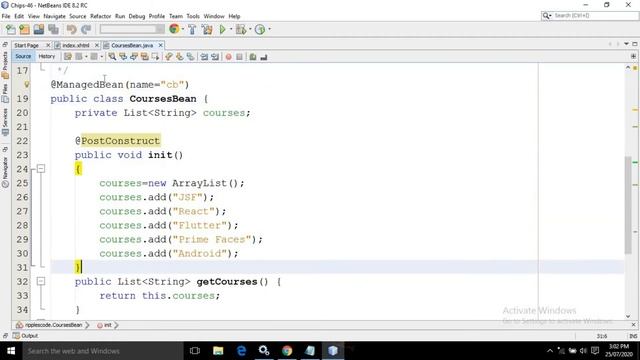The height and width of the screenshot is (360, 640).
Task: Click the Build Project hammer icon
Action: (192, 29)
